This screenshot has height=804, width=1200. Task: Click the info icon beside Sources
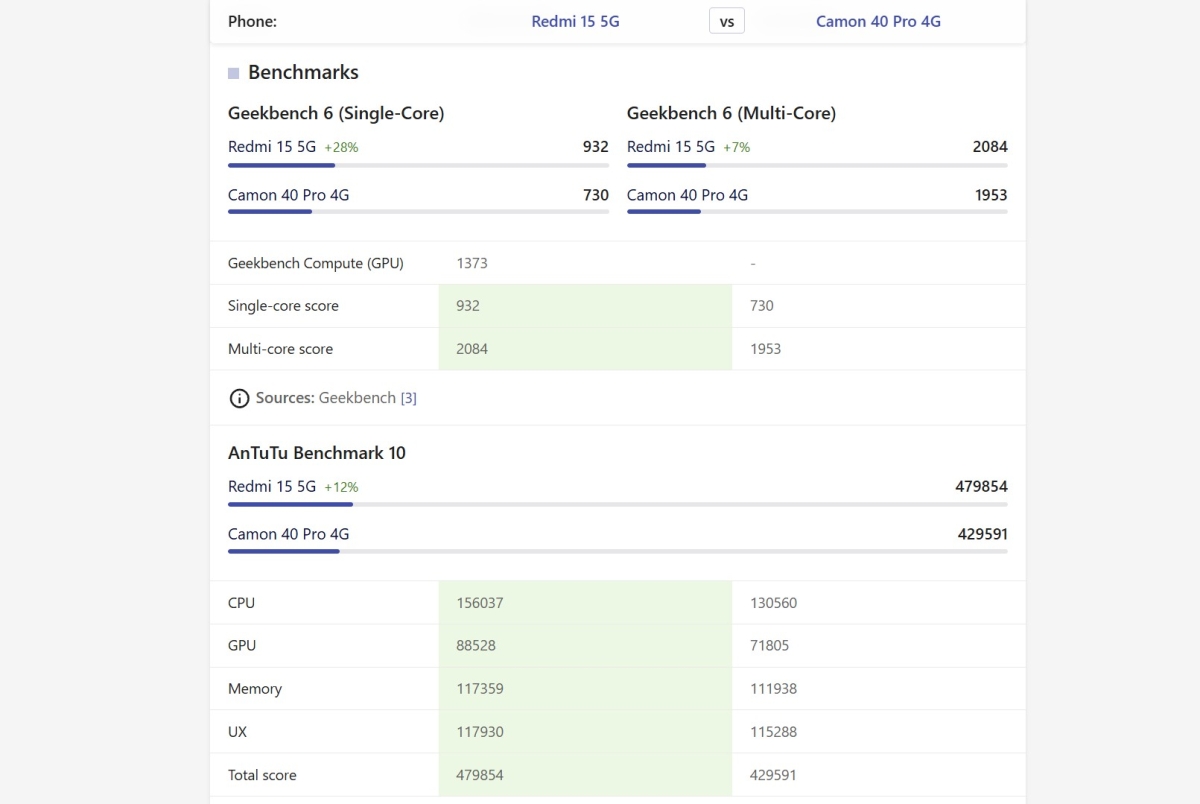coord(239,398)
